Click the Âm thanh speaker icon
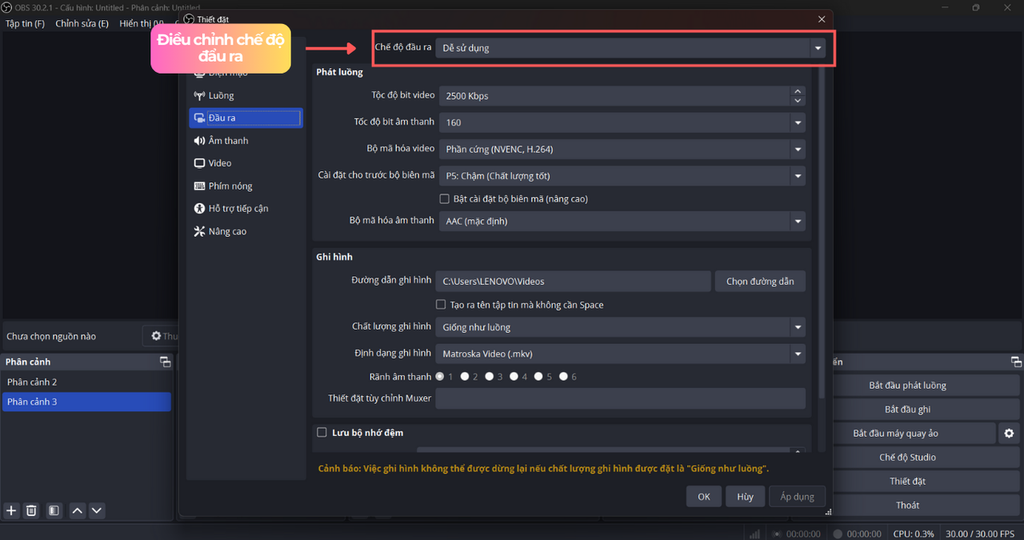This screenshot has height=540, width=1024. pos(199,140)
